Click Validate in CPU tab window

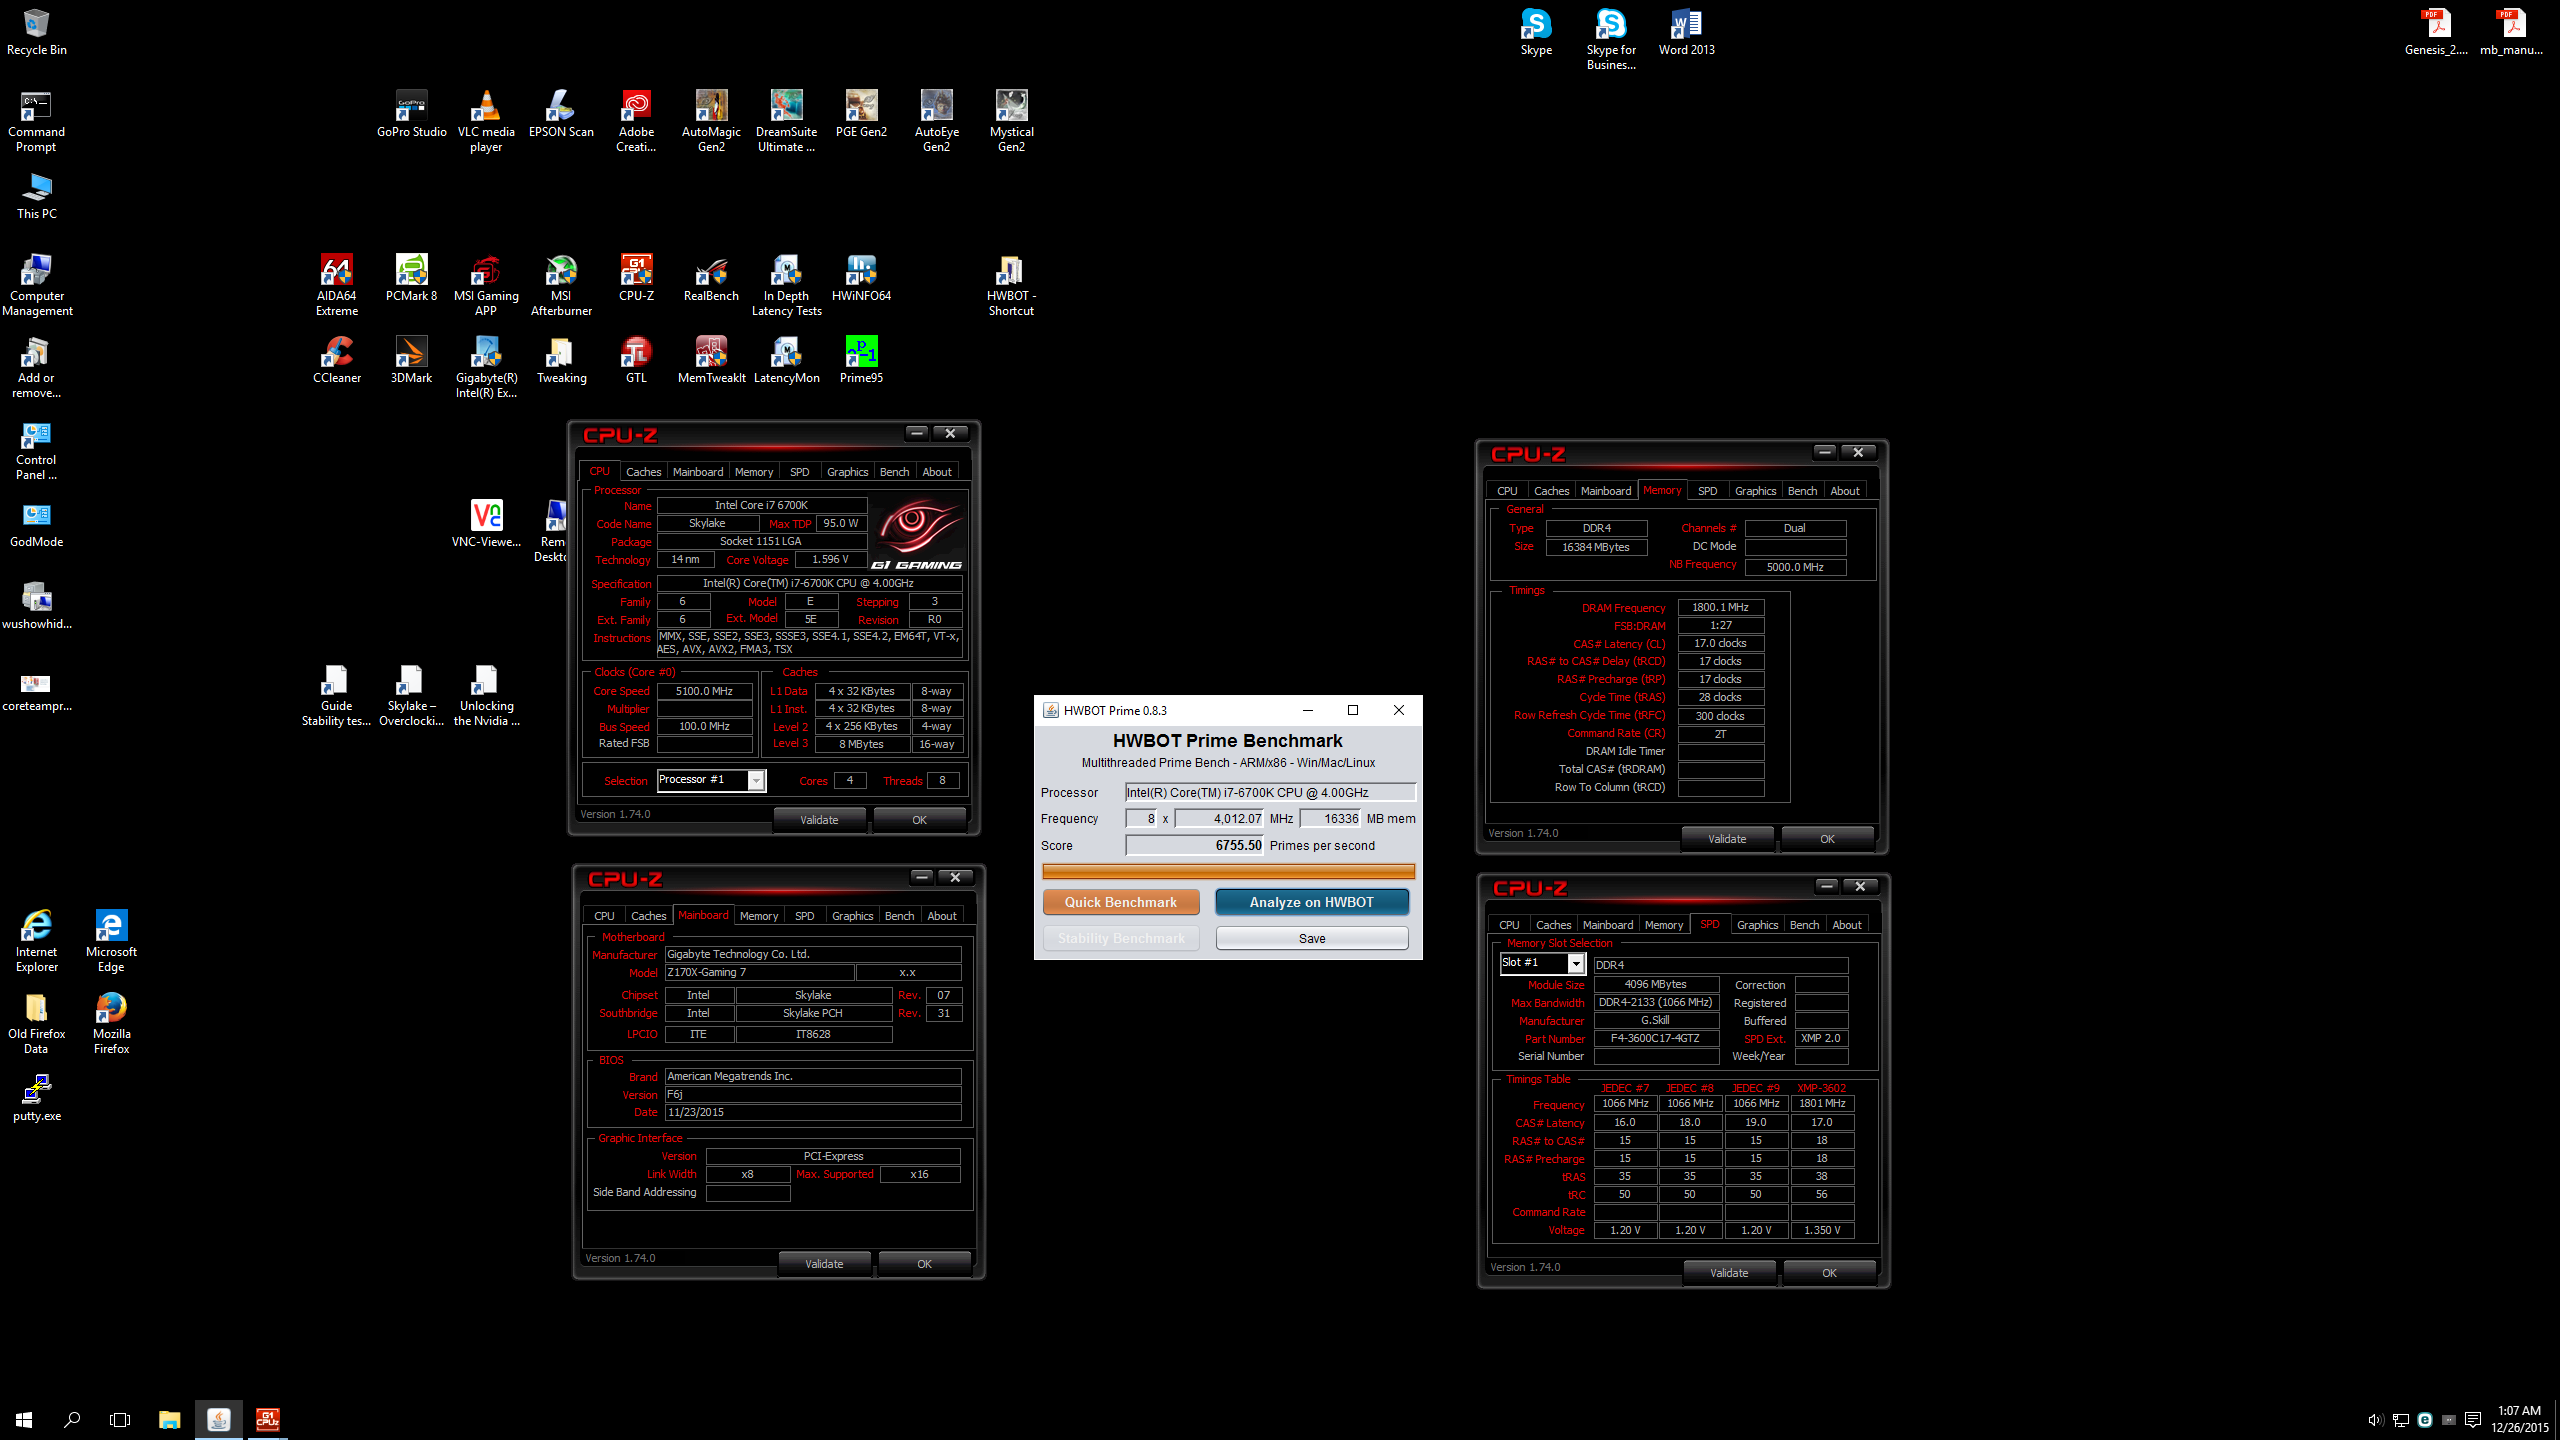819,820
